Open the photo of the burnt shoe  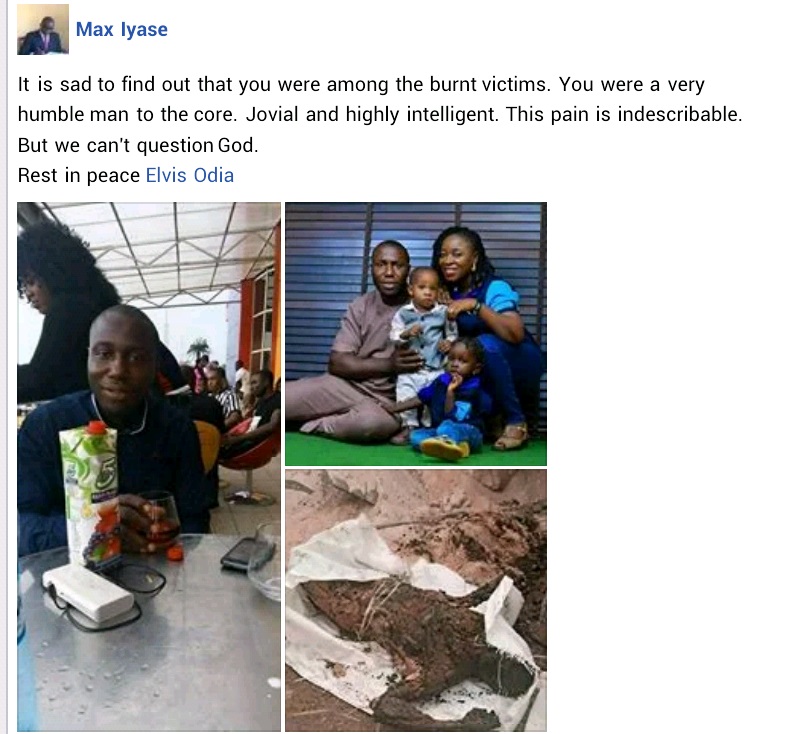(416, 600)
